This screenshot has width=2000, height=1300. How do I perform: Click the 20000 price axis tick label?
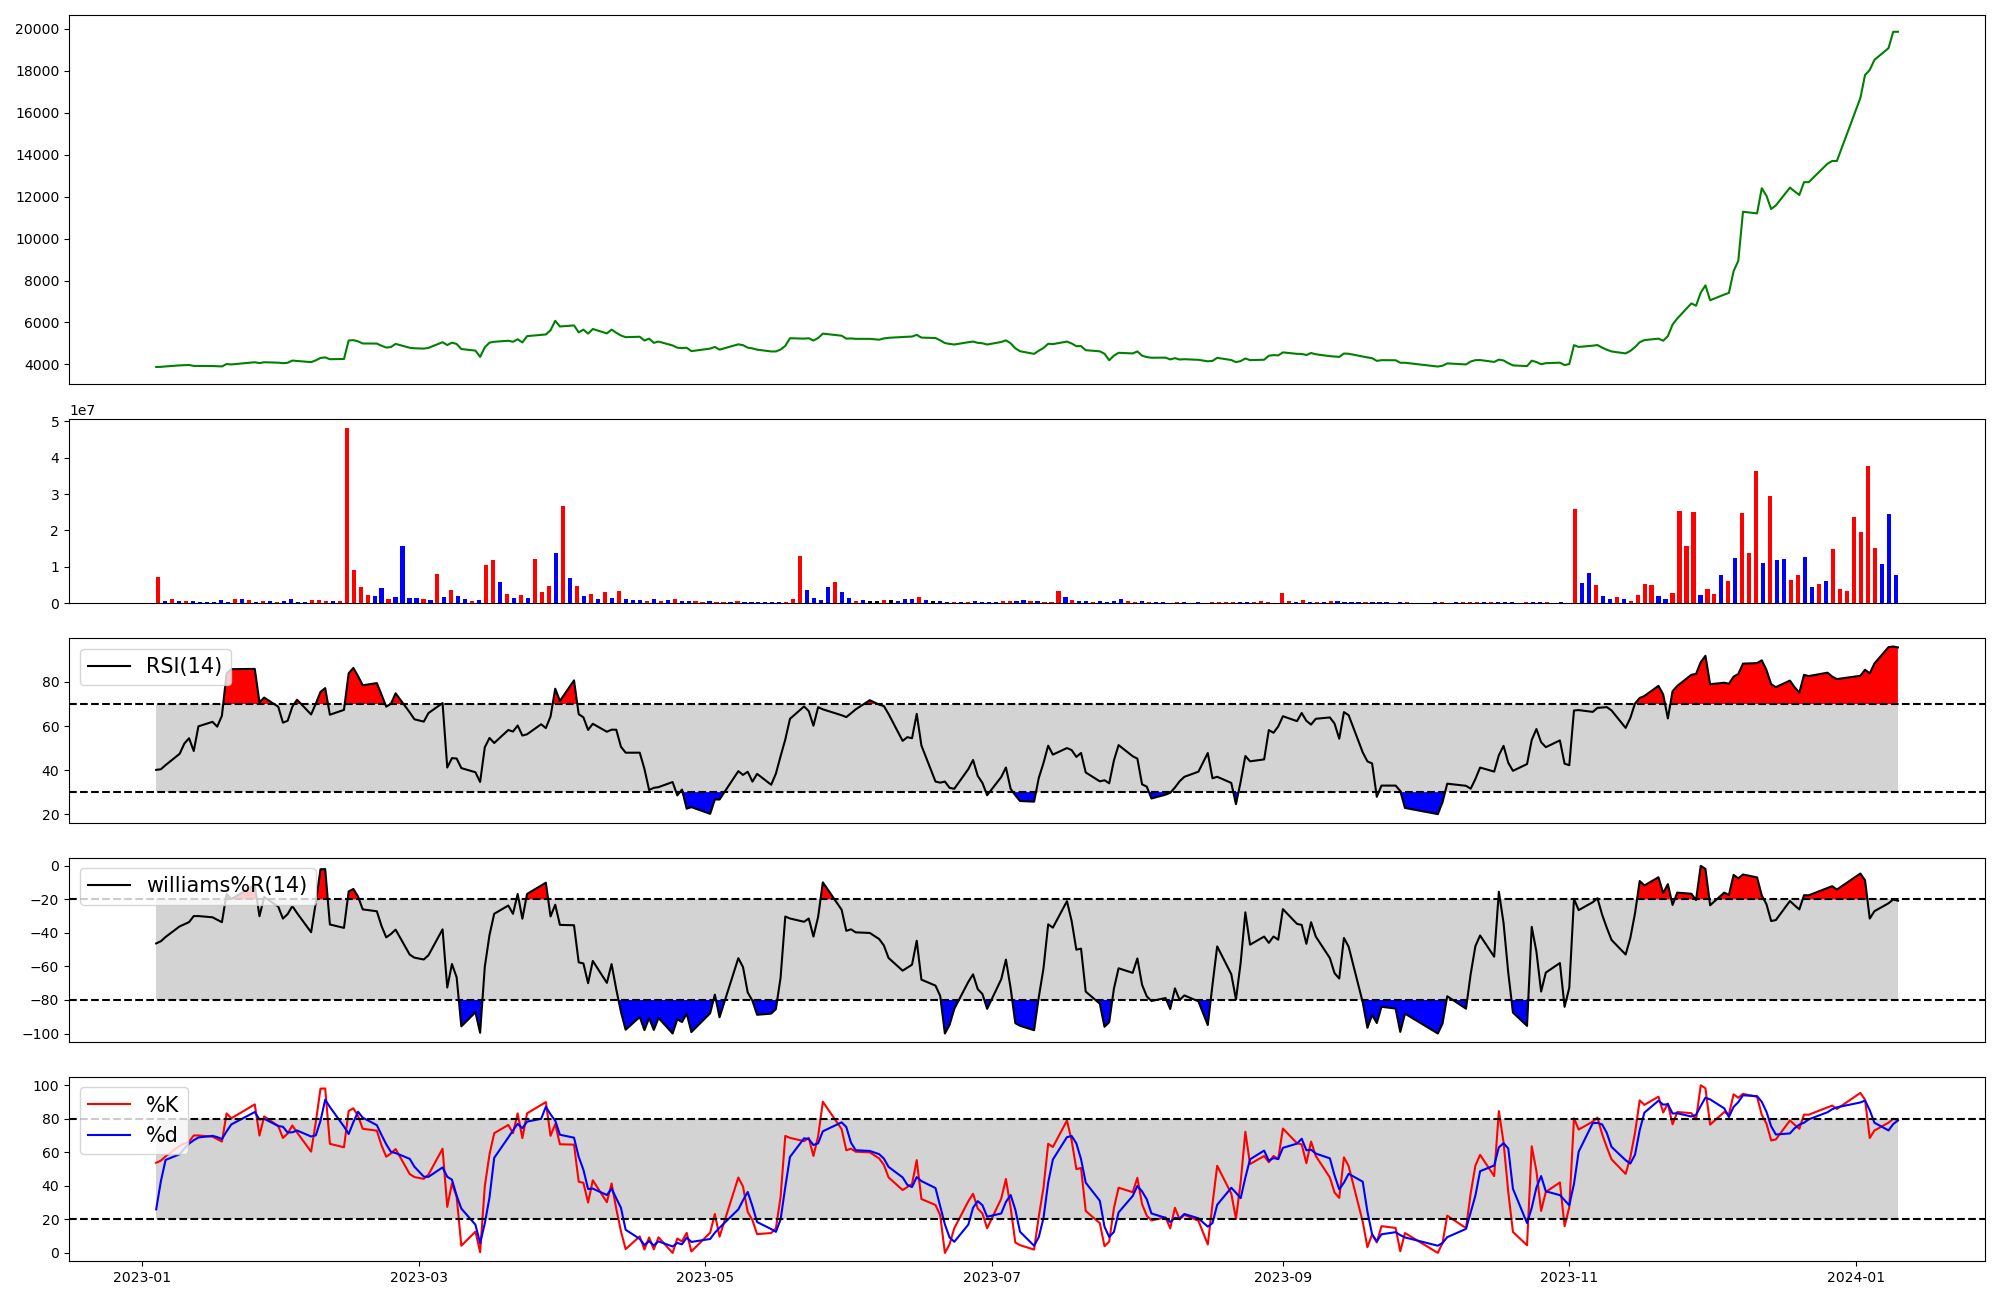click(x=37, y=29)
